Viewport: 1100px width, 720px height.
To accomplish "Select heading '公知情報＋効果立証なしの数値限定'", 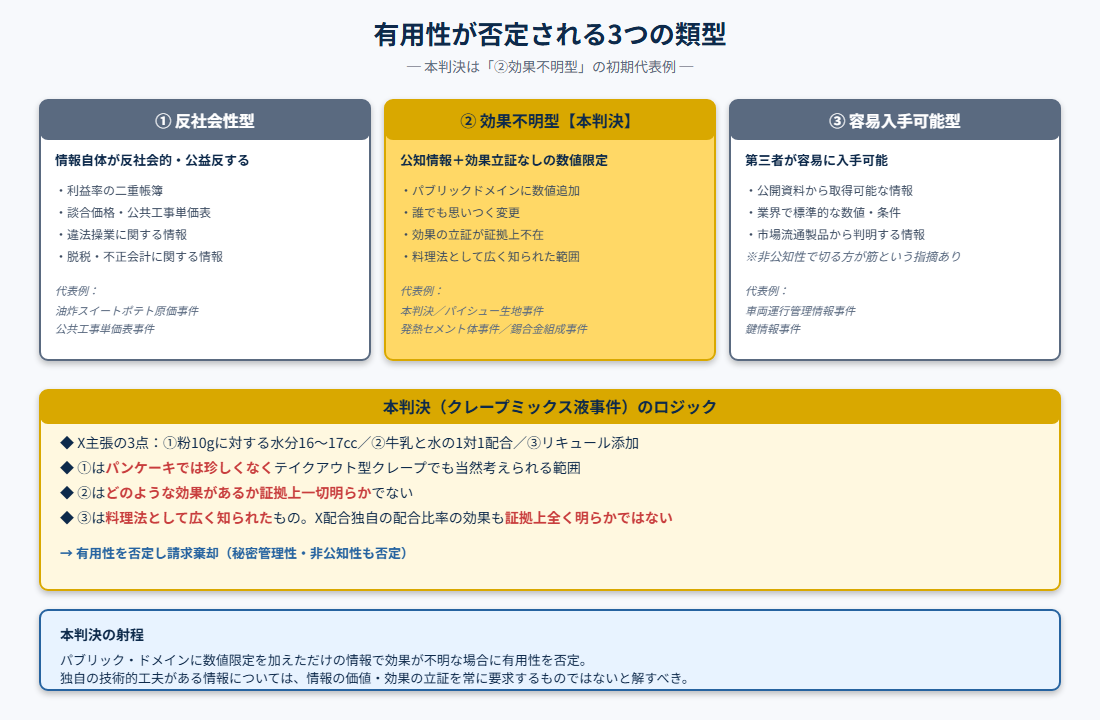I will coord(504,160).
